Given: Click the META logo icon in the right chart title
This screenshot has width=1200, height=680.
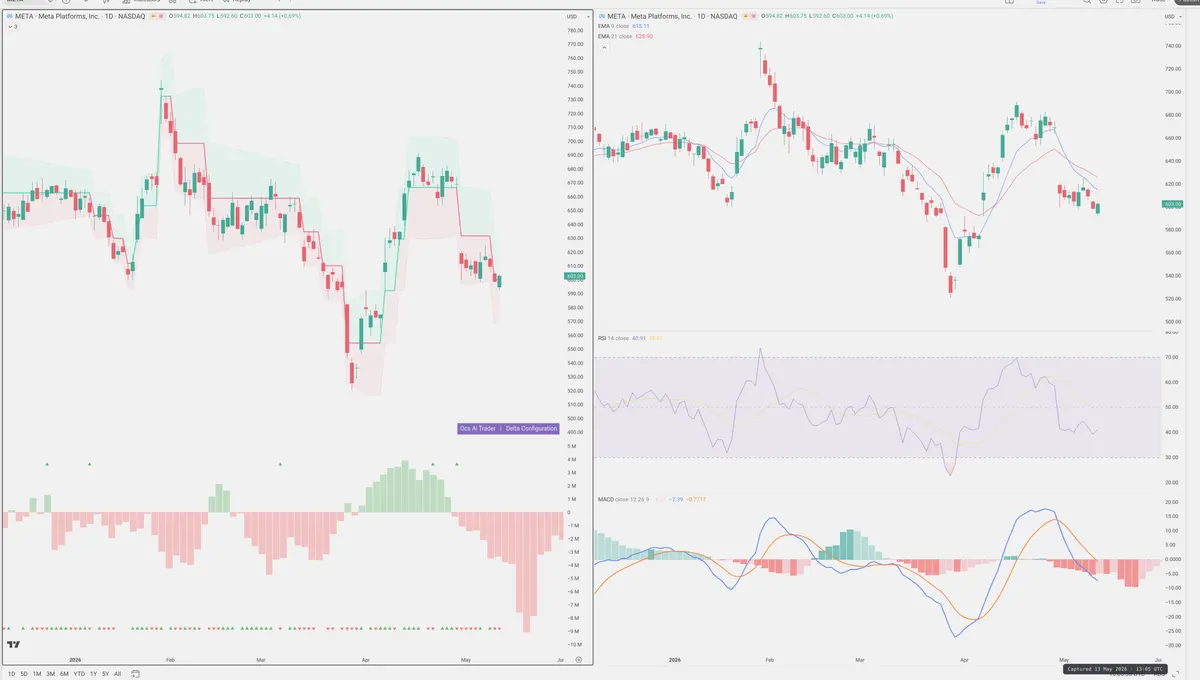Looking at the screenshot, I should (x=600, y=16).
